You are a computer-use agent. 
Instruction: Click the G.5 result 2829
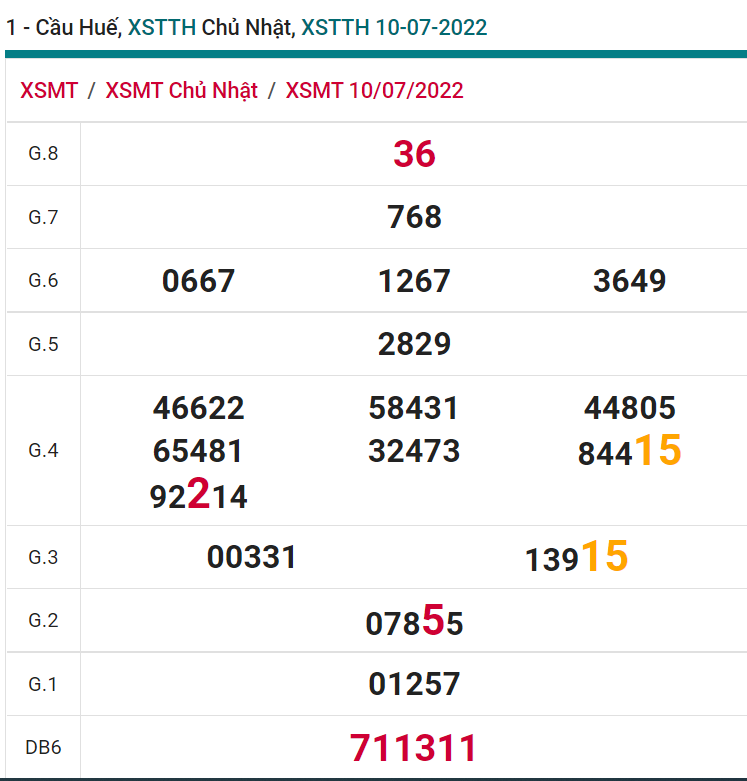click(x=414, y=344)
